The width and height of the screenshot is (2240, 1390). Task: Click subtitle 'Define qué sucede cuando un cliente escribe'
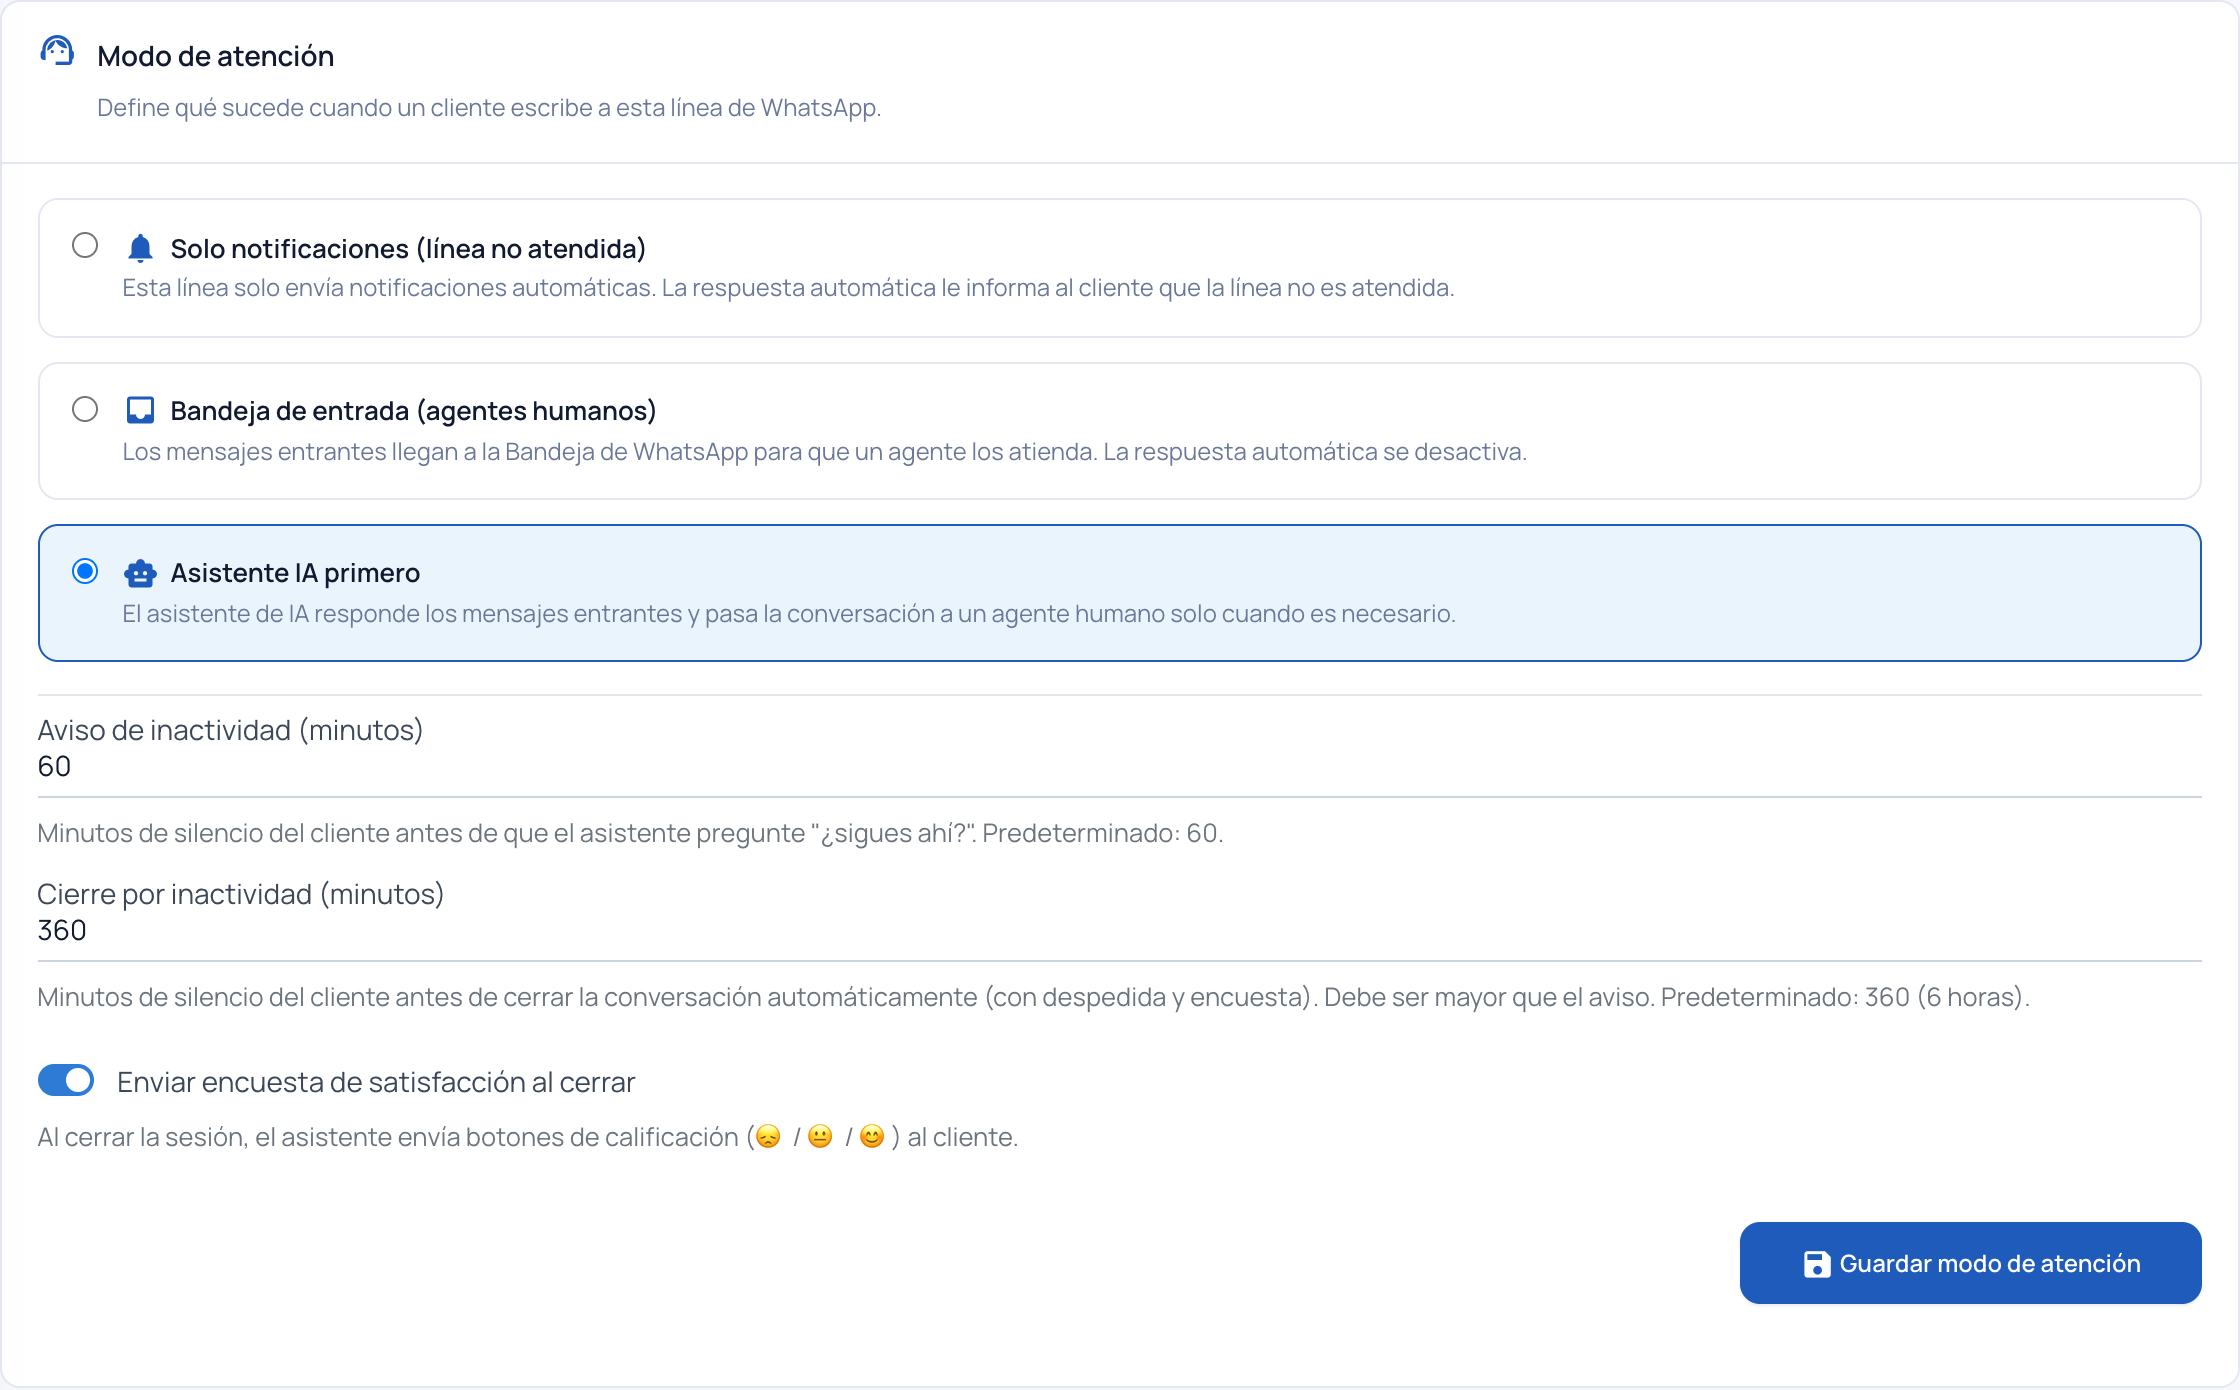tap(489, 108)
